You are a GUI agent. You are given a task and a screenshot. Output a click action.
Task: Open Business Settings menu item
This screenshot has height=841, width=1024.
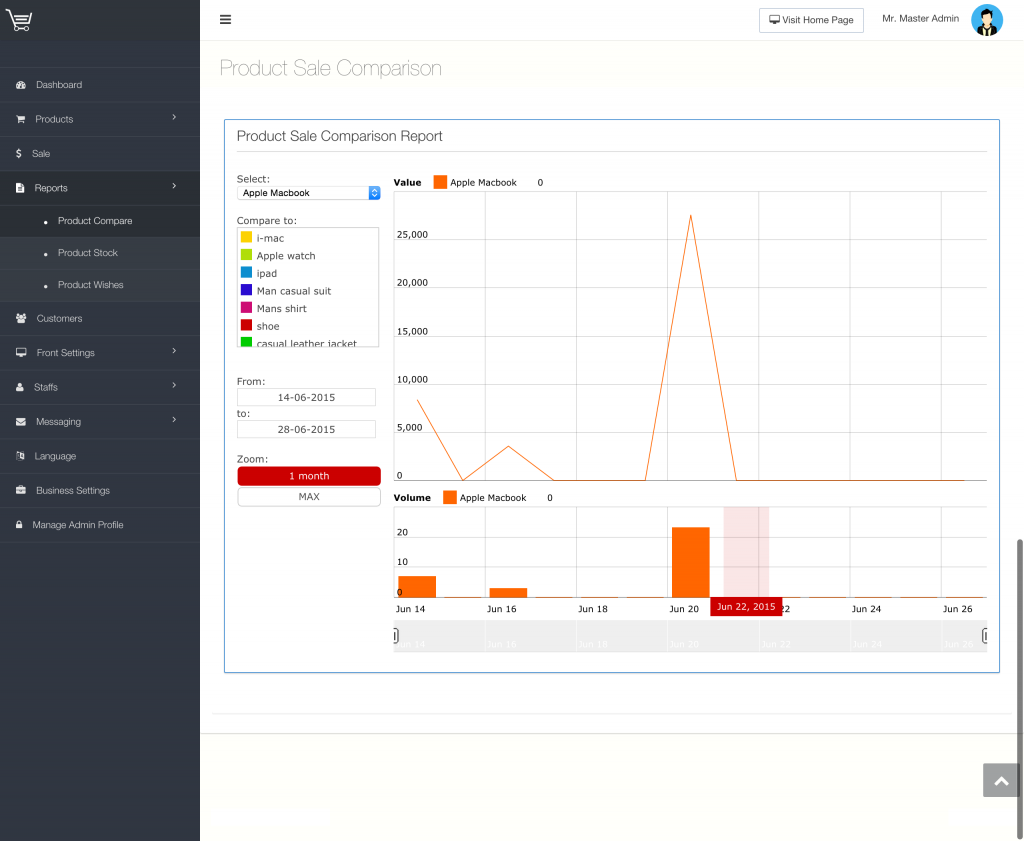click(100, 490)
